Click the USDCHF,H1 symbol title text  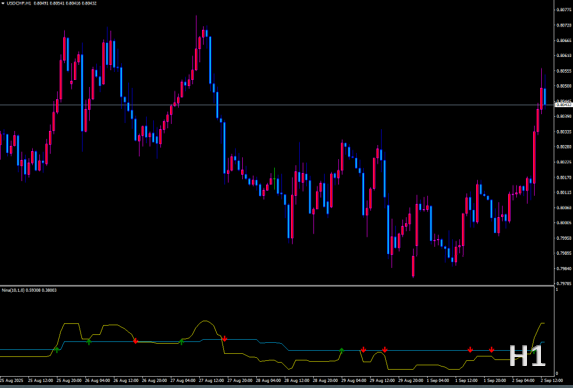pyautogui.click(x=19, y=3)
